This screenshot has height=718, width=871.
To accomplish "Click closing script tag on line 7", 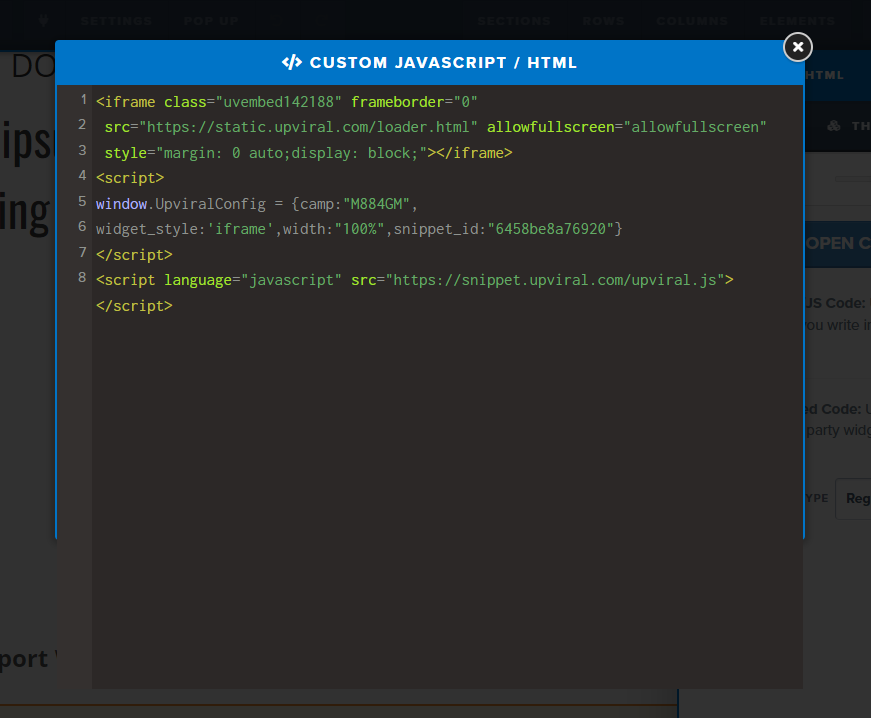I will tap(134, 255).
